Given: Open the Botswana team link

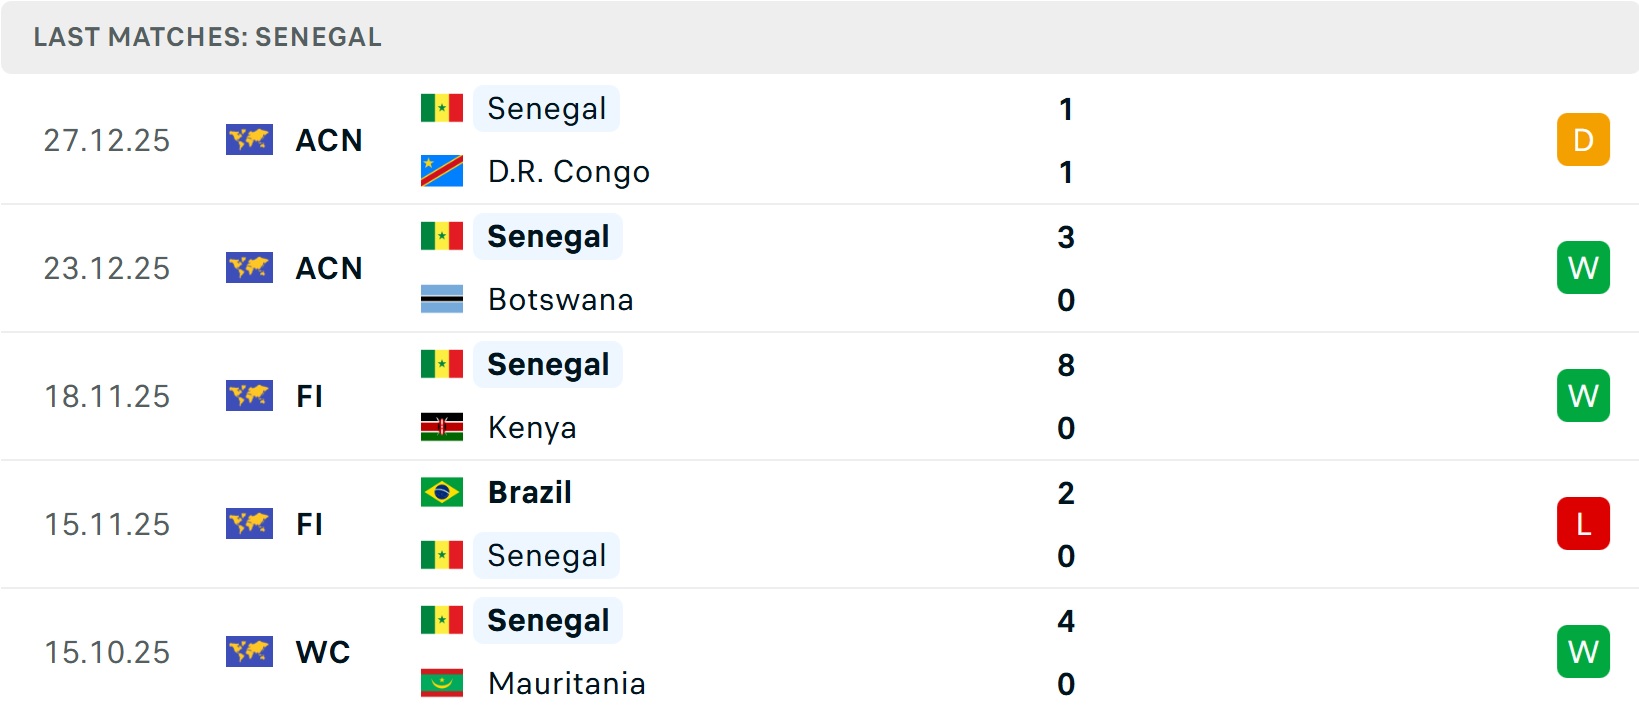Looking at the screenshot, I should click(560, 300).
